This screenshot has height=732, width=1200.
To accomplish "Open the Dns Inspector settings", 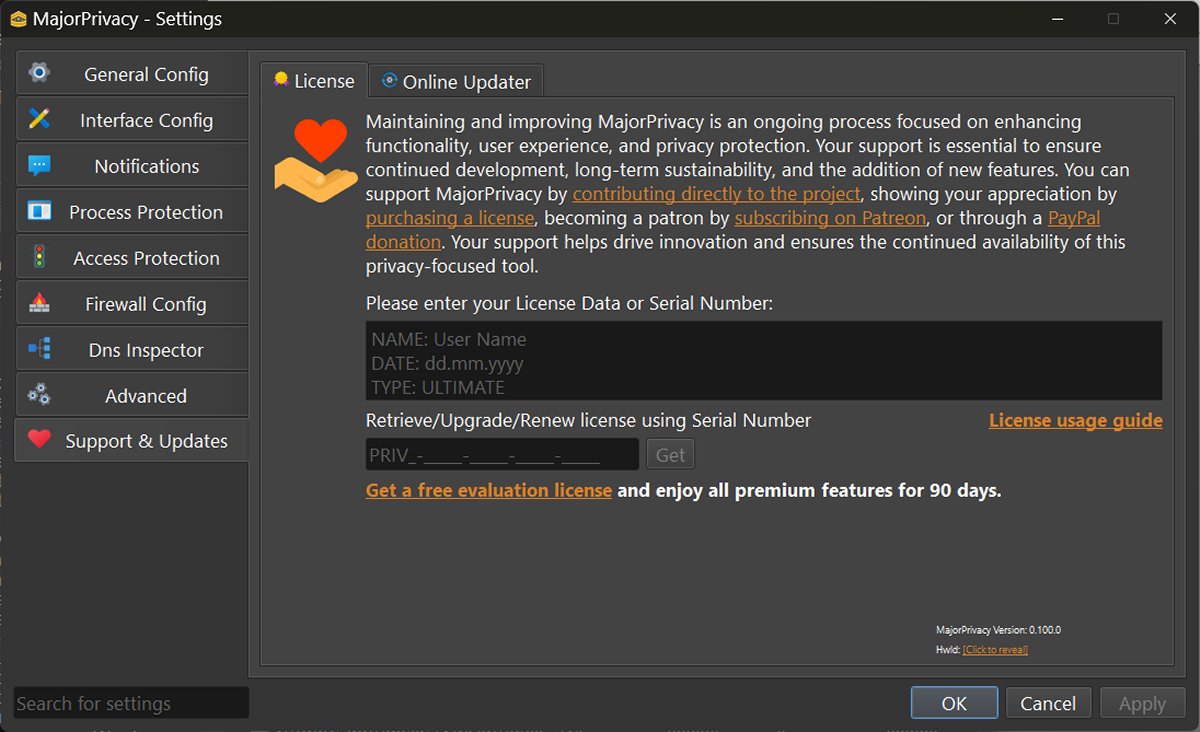I will tap(132, 350).
